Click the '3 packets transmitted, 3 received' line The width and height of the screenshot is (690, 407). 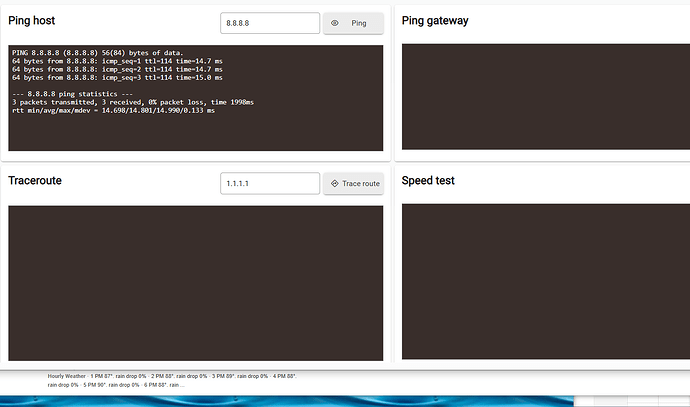point(133,103)
